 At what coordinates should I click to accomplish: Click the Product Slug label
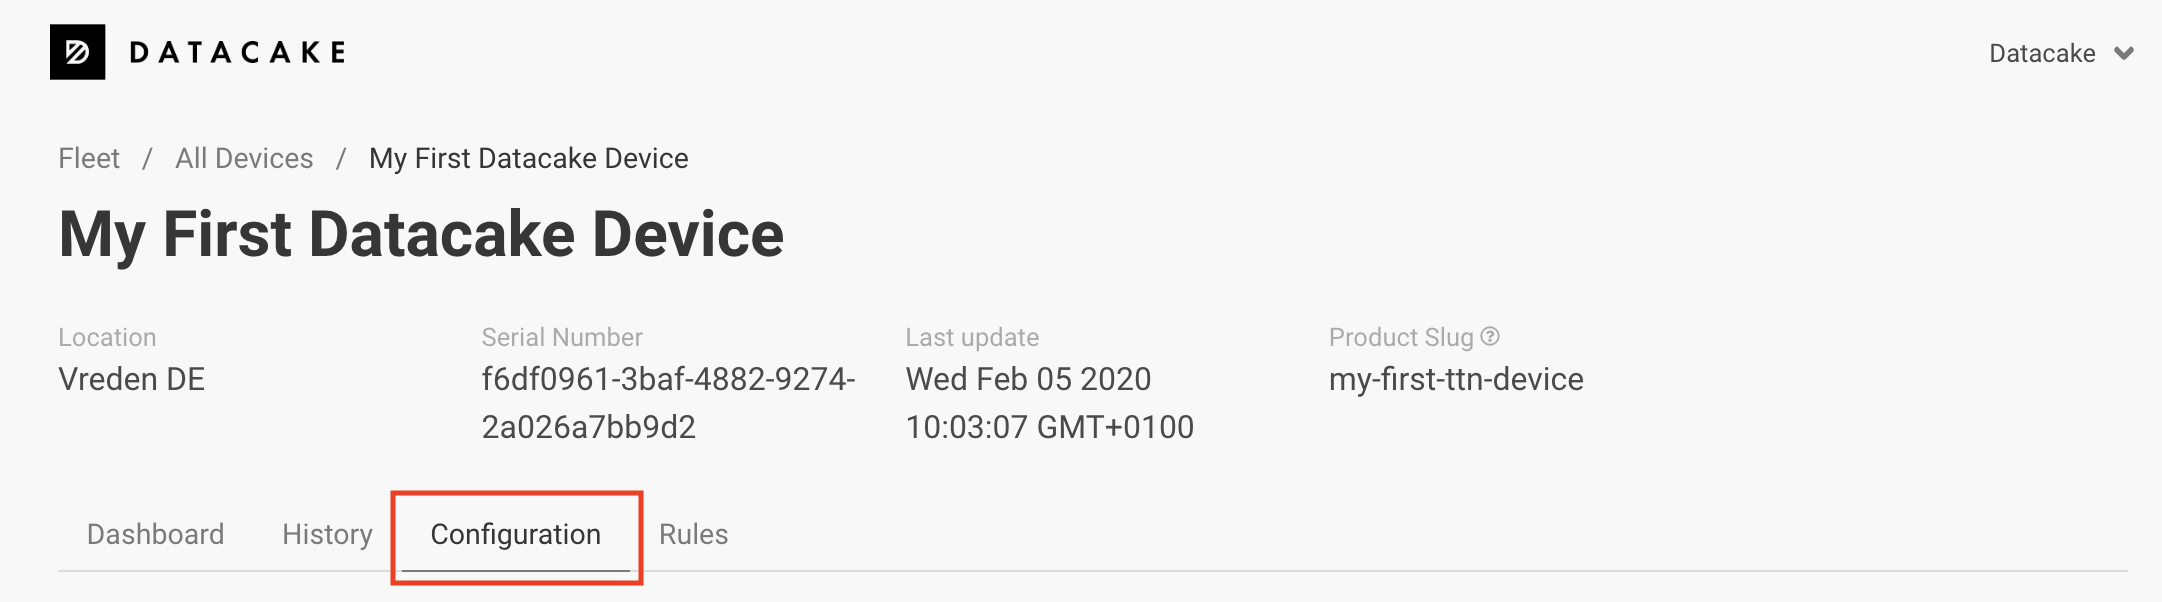[x=1401, y=337]
